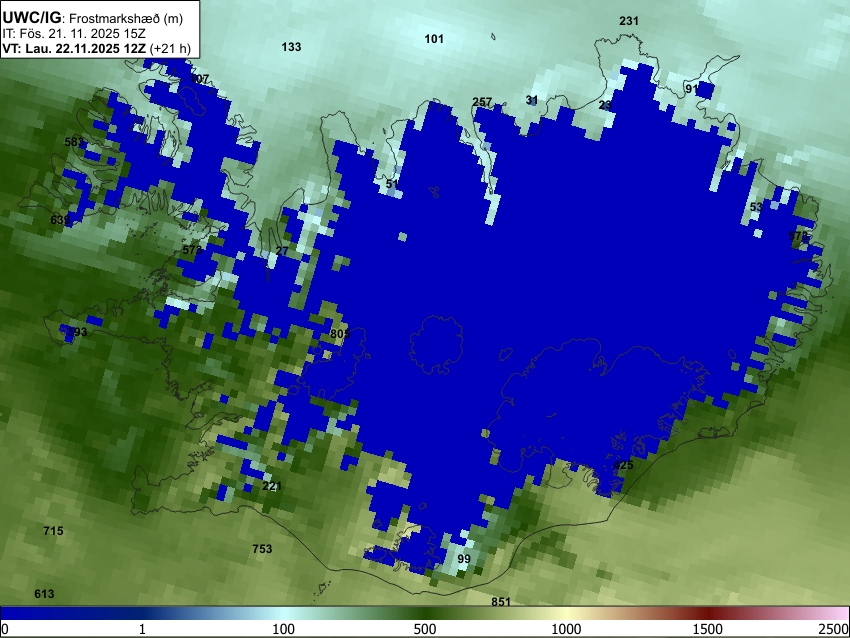
Task: Click the 'UWC/IG: Frostmarkshæð (m)' title text
Action: coord(93,18)
